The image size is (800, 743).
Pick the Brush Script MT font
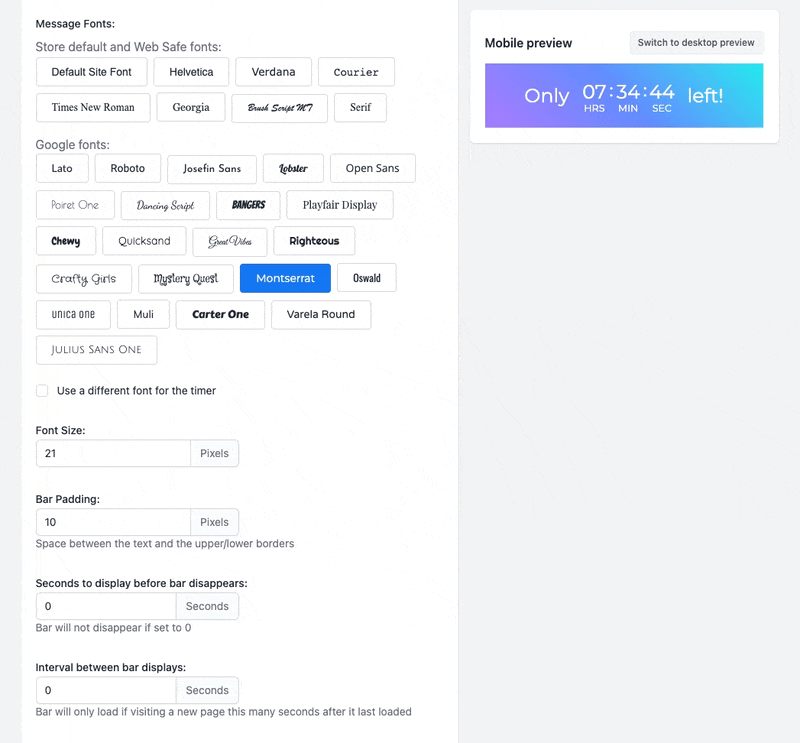(x=280, y=108)
